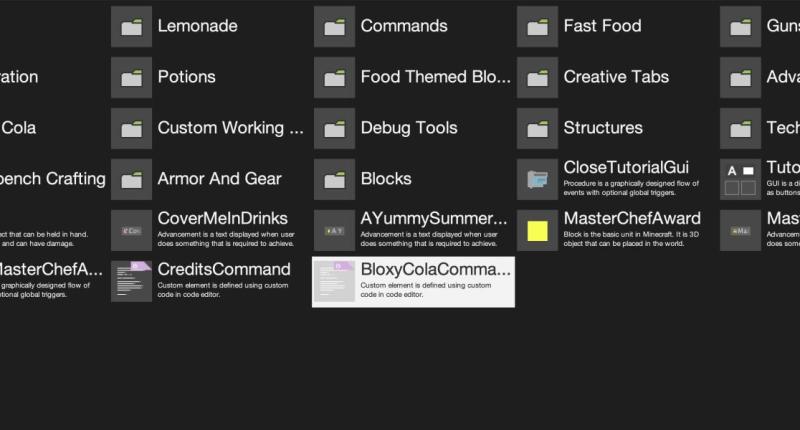Click the MasterChefAward block name
The image size is (800, 430).
[632, 218]
